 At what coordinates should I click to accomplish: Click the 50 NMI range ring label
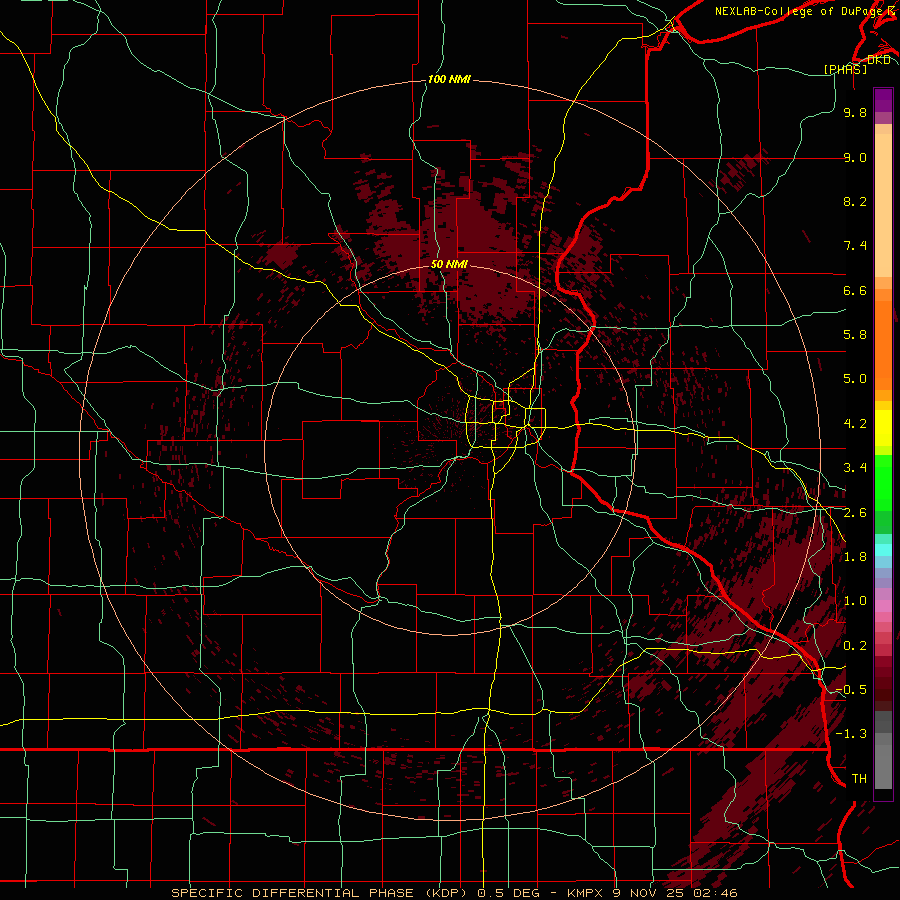point(449,264)
